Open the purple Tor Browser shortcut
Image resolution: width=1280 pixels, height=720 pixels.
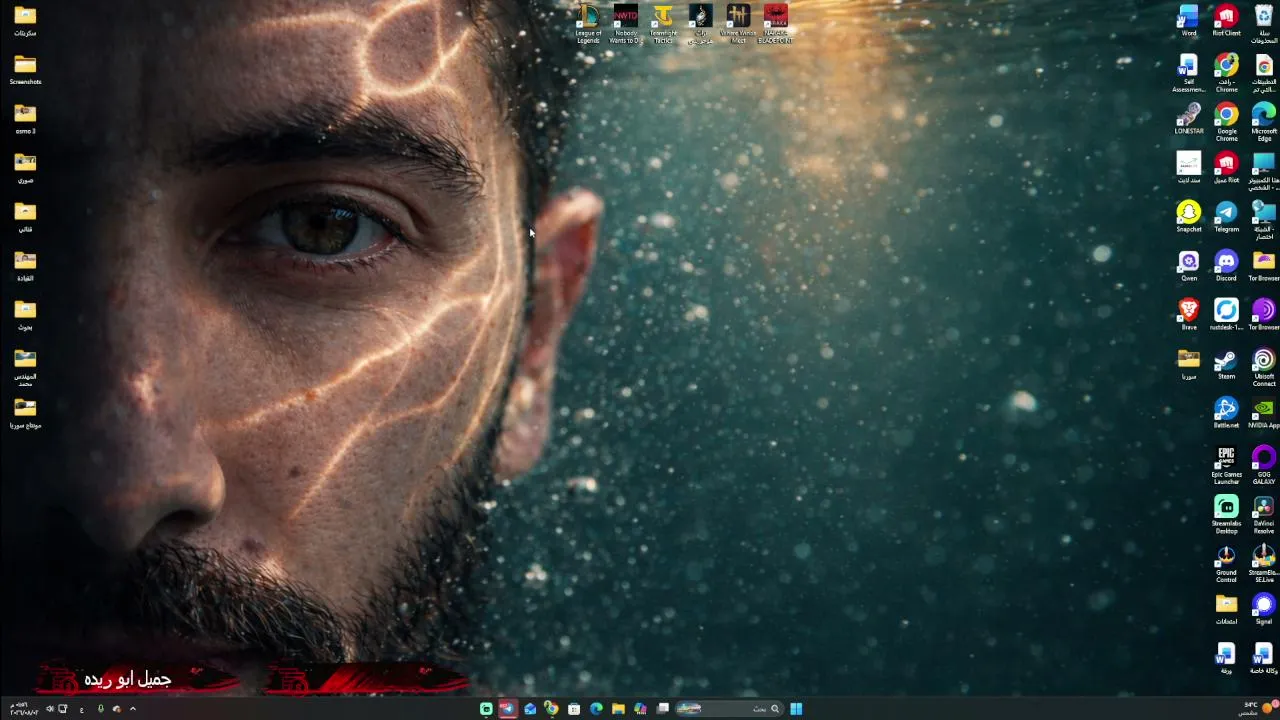[x=1264, y=314]
